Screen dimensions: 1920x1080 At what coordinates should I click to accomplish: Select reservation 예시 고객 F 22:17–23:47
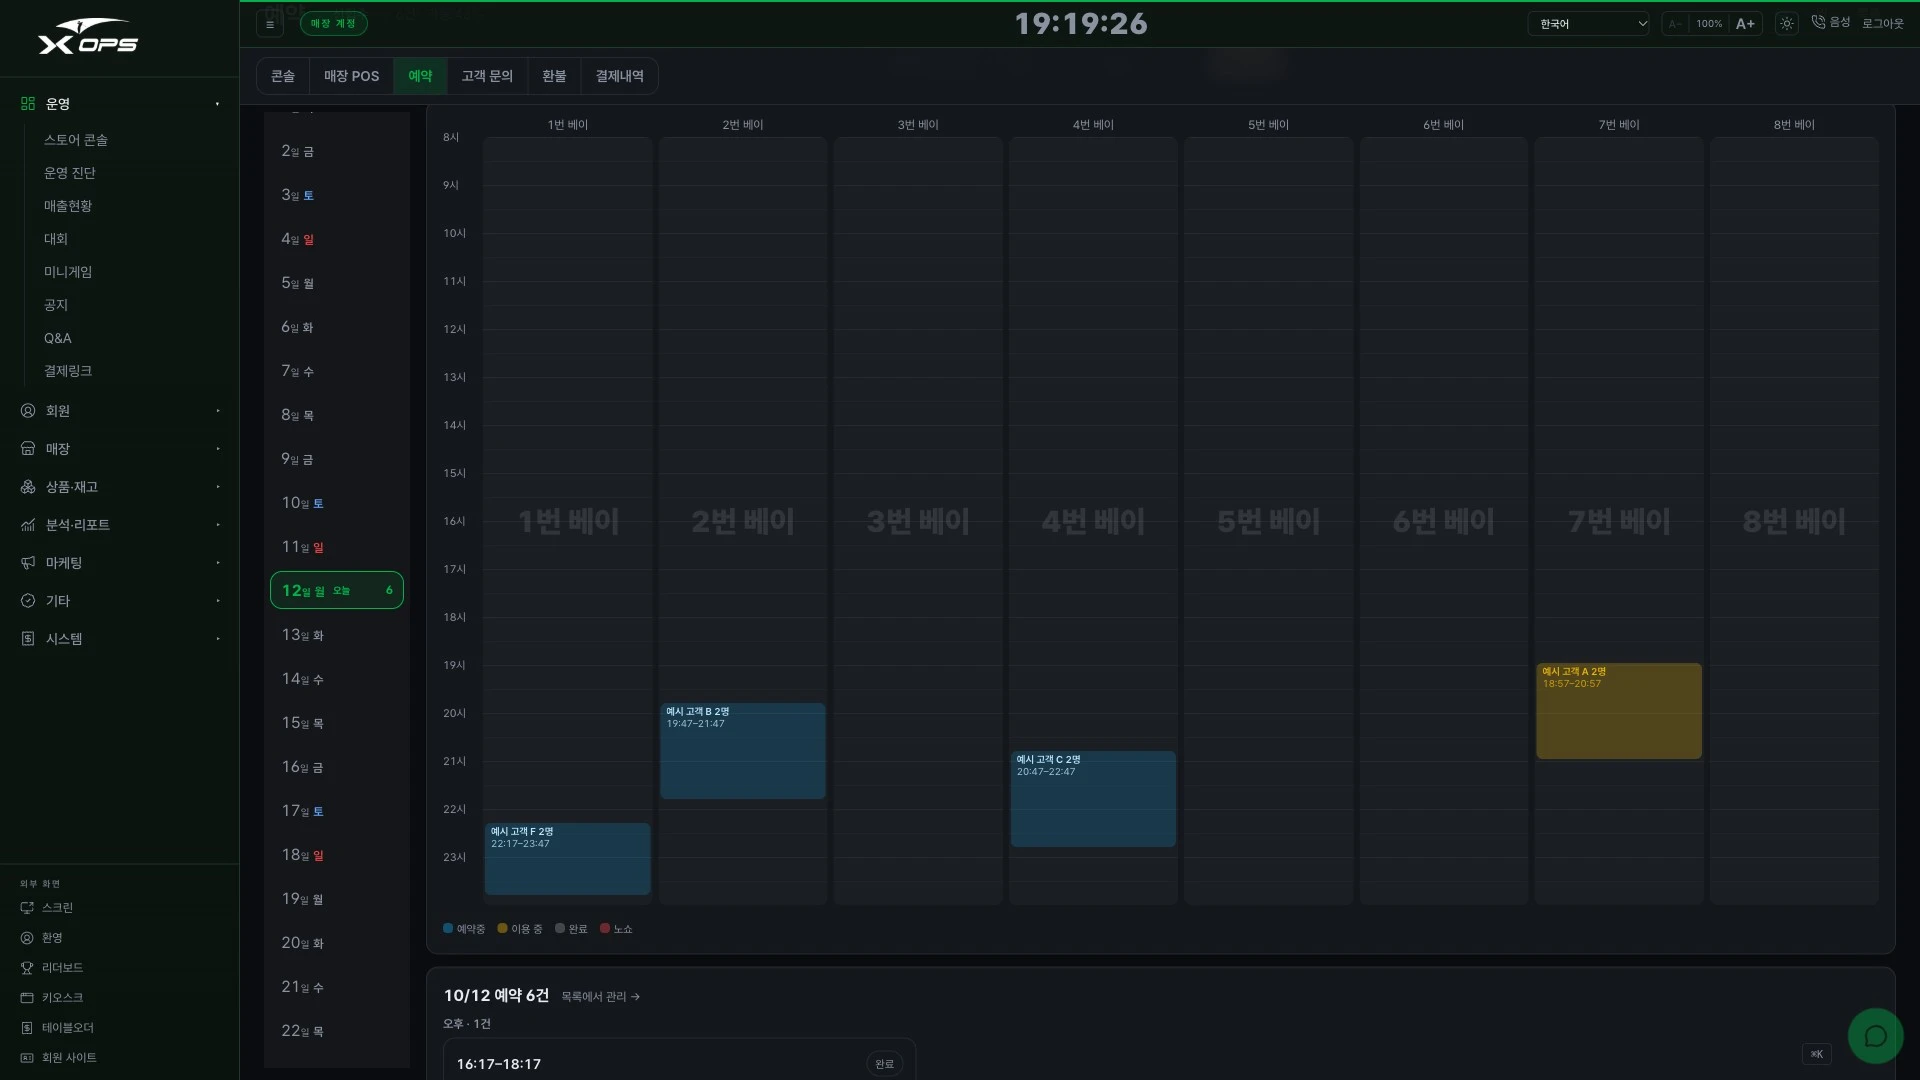[x=567, y=859]
